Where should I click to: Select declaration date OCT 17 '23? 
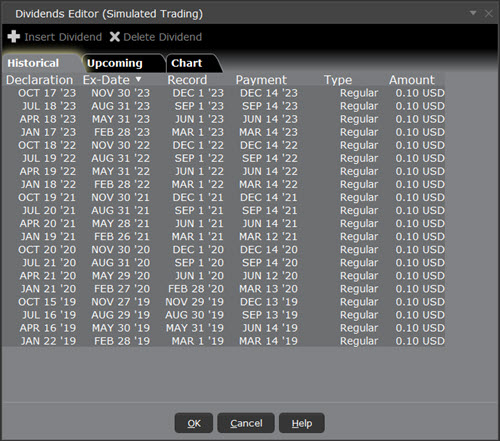point(47,93)
